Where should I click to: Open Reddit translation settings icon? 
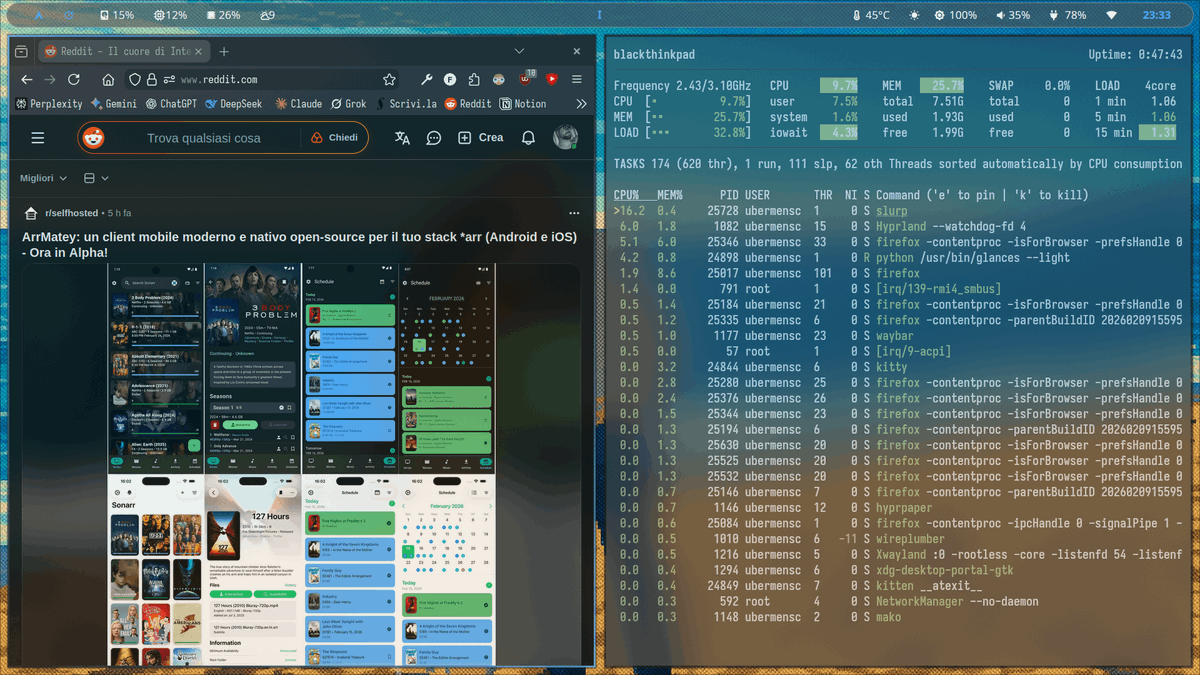click(x=402, y=138)
